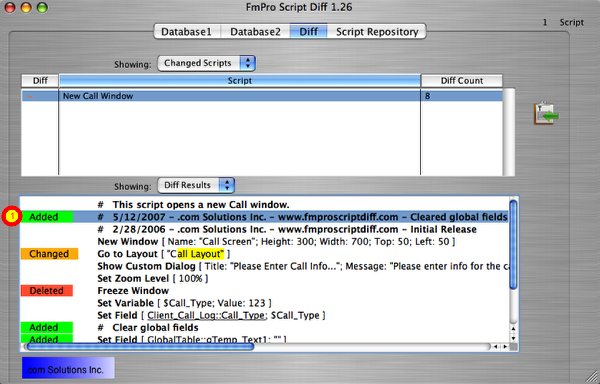Viewport: 600px width, 384px height.
Task: Click the .com Solutions Inc. logo
Action: pos(68,368)
